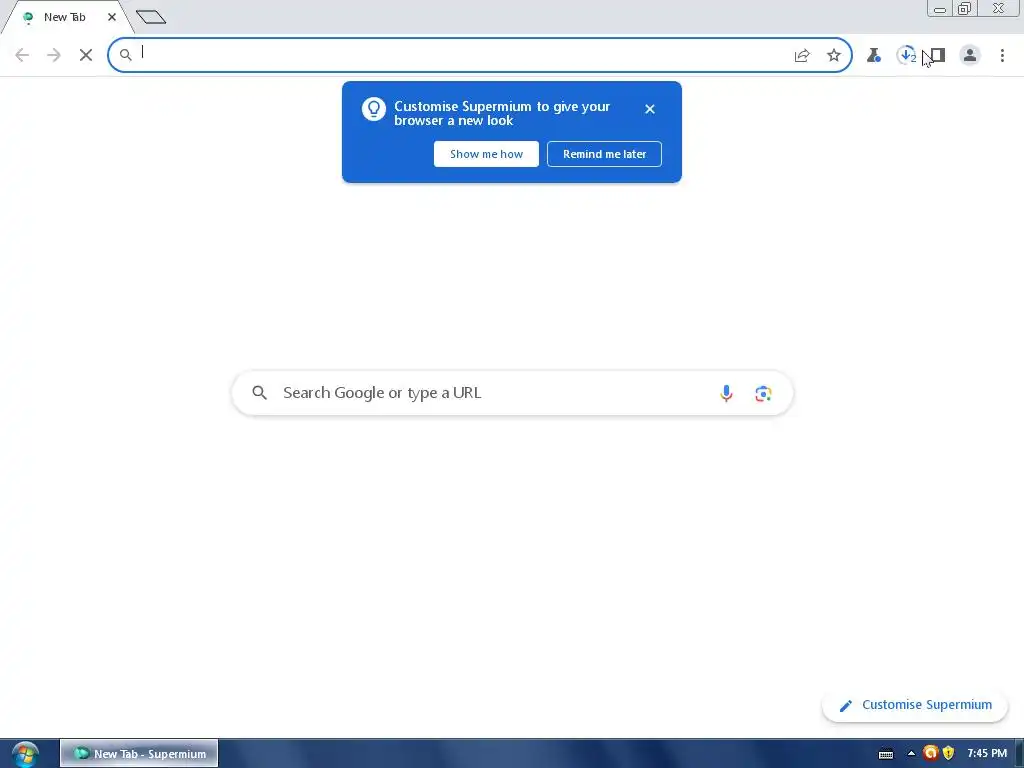Click the address bar search magnifier icon
The width and height of the screenshot is (1024, 768).
(x=125, y=55)
